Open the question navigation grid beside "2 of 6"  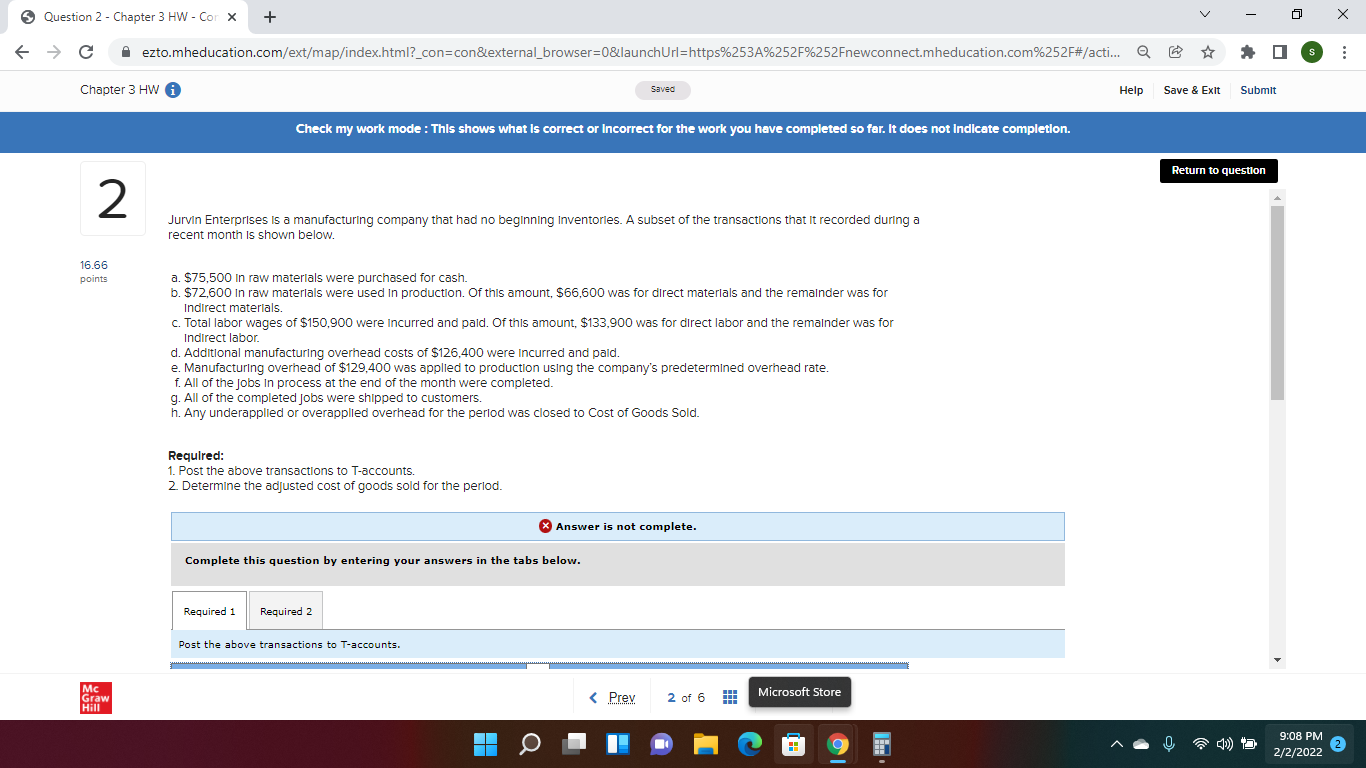point(729,696)
